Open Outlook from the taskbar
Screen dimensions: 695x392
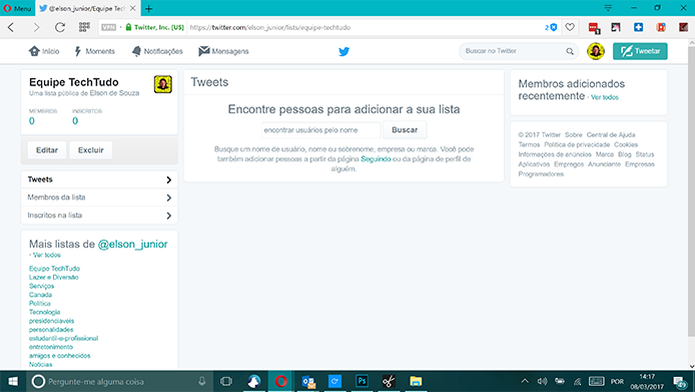pyautogui.click(x=308, y=381)
